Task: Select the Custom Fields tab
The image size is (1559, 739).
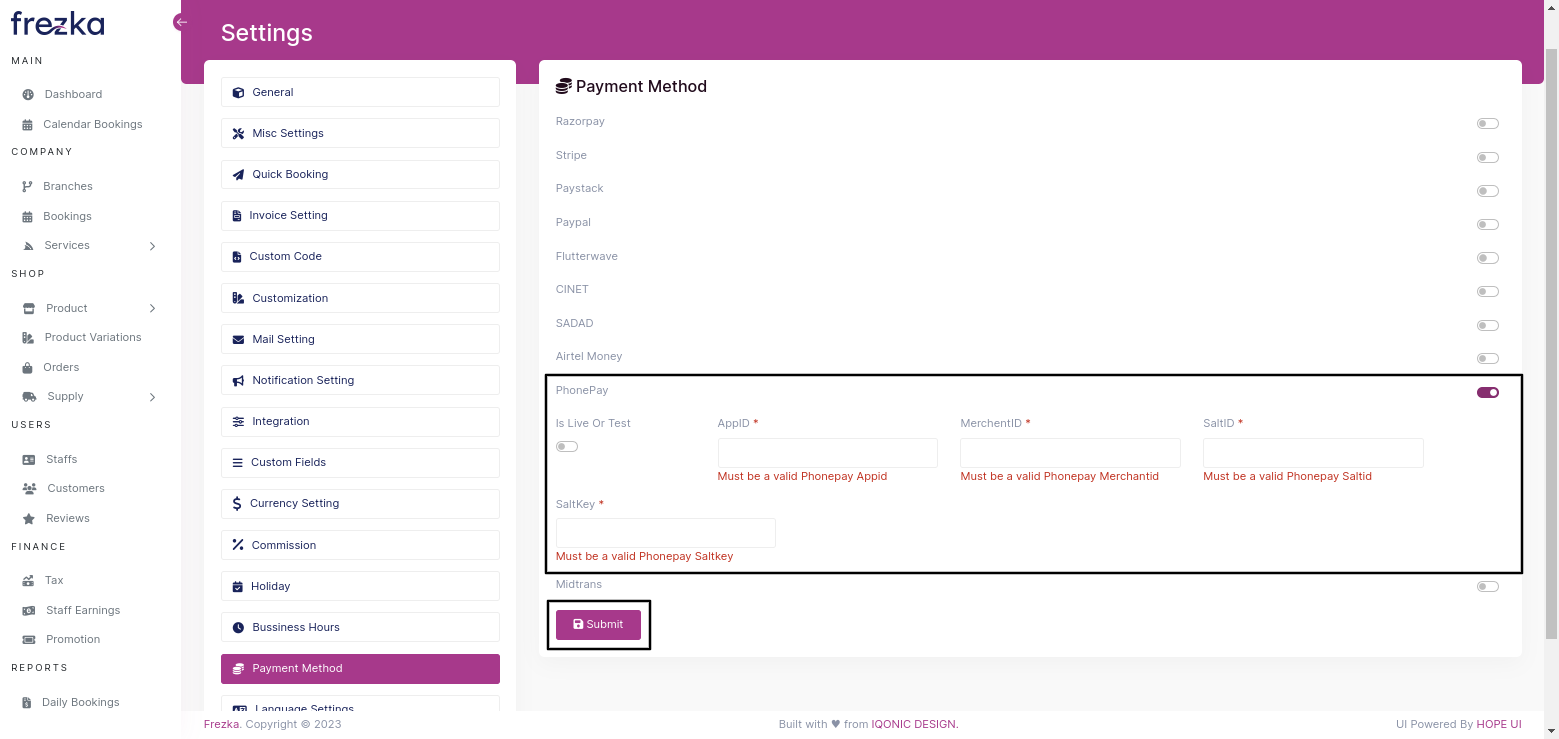Action: click(360, 463)
